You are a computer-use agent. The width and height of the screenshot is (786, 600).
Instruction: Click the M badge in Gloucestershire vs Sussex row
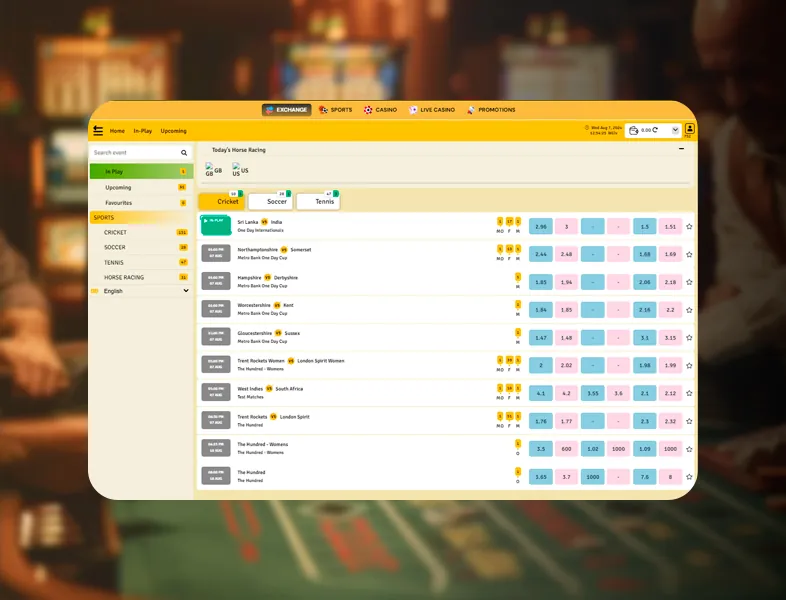518,336
